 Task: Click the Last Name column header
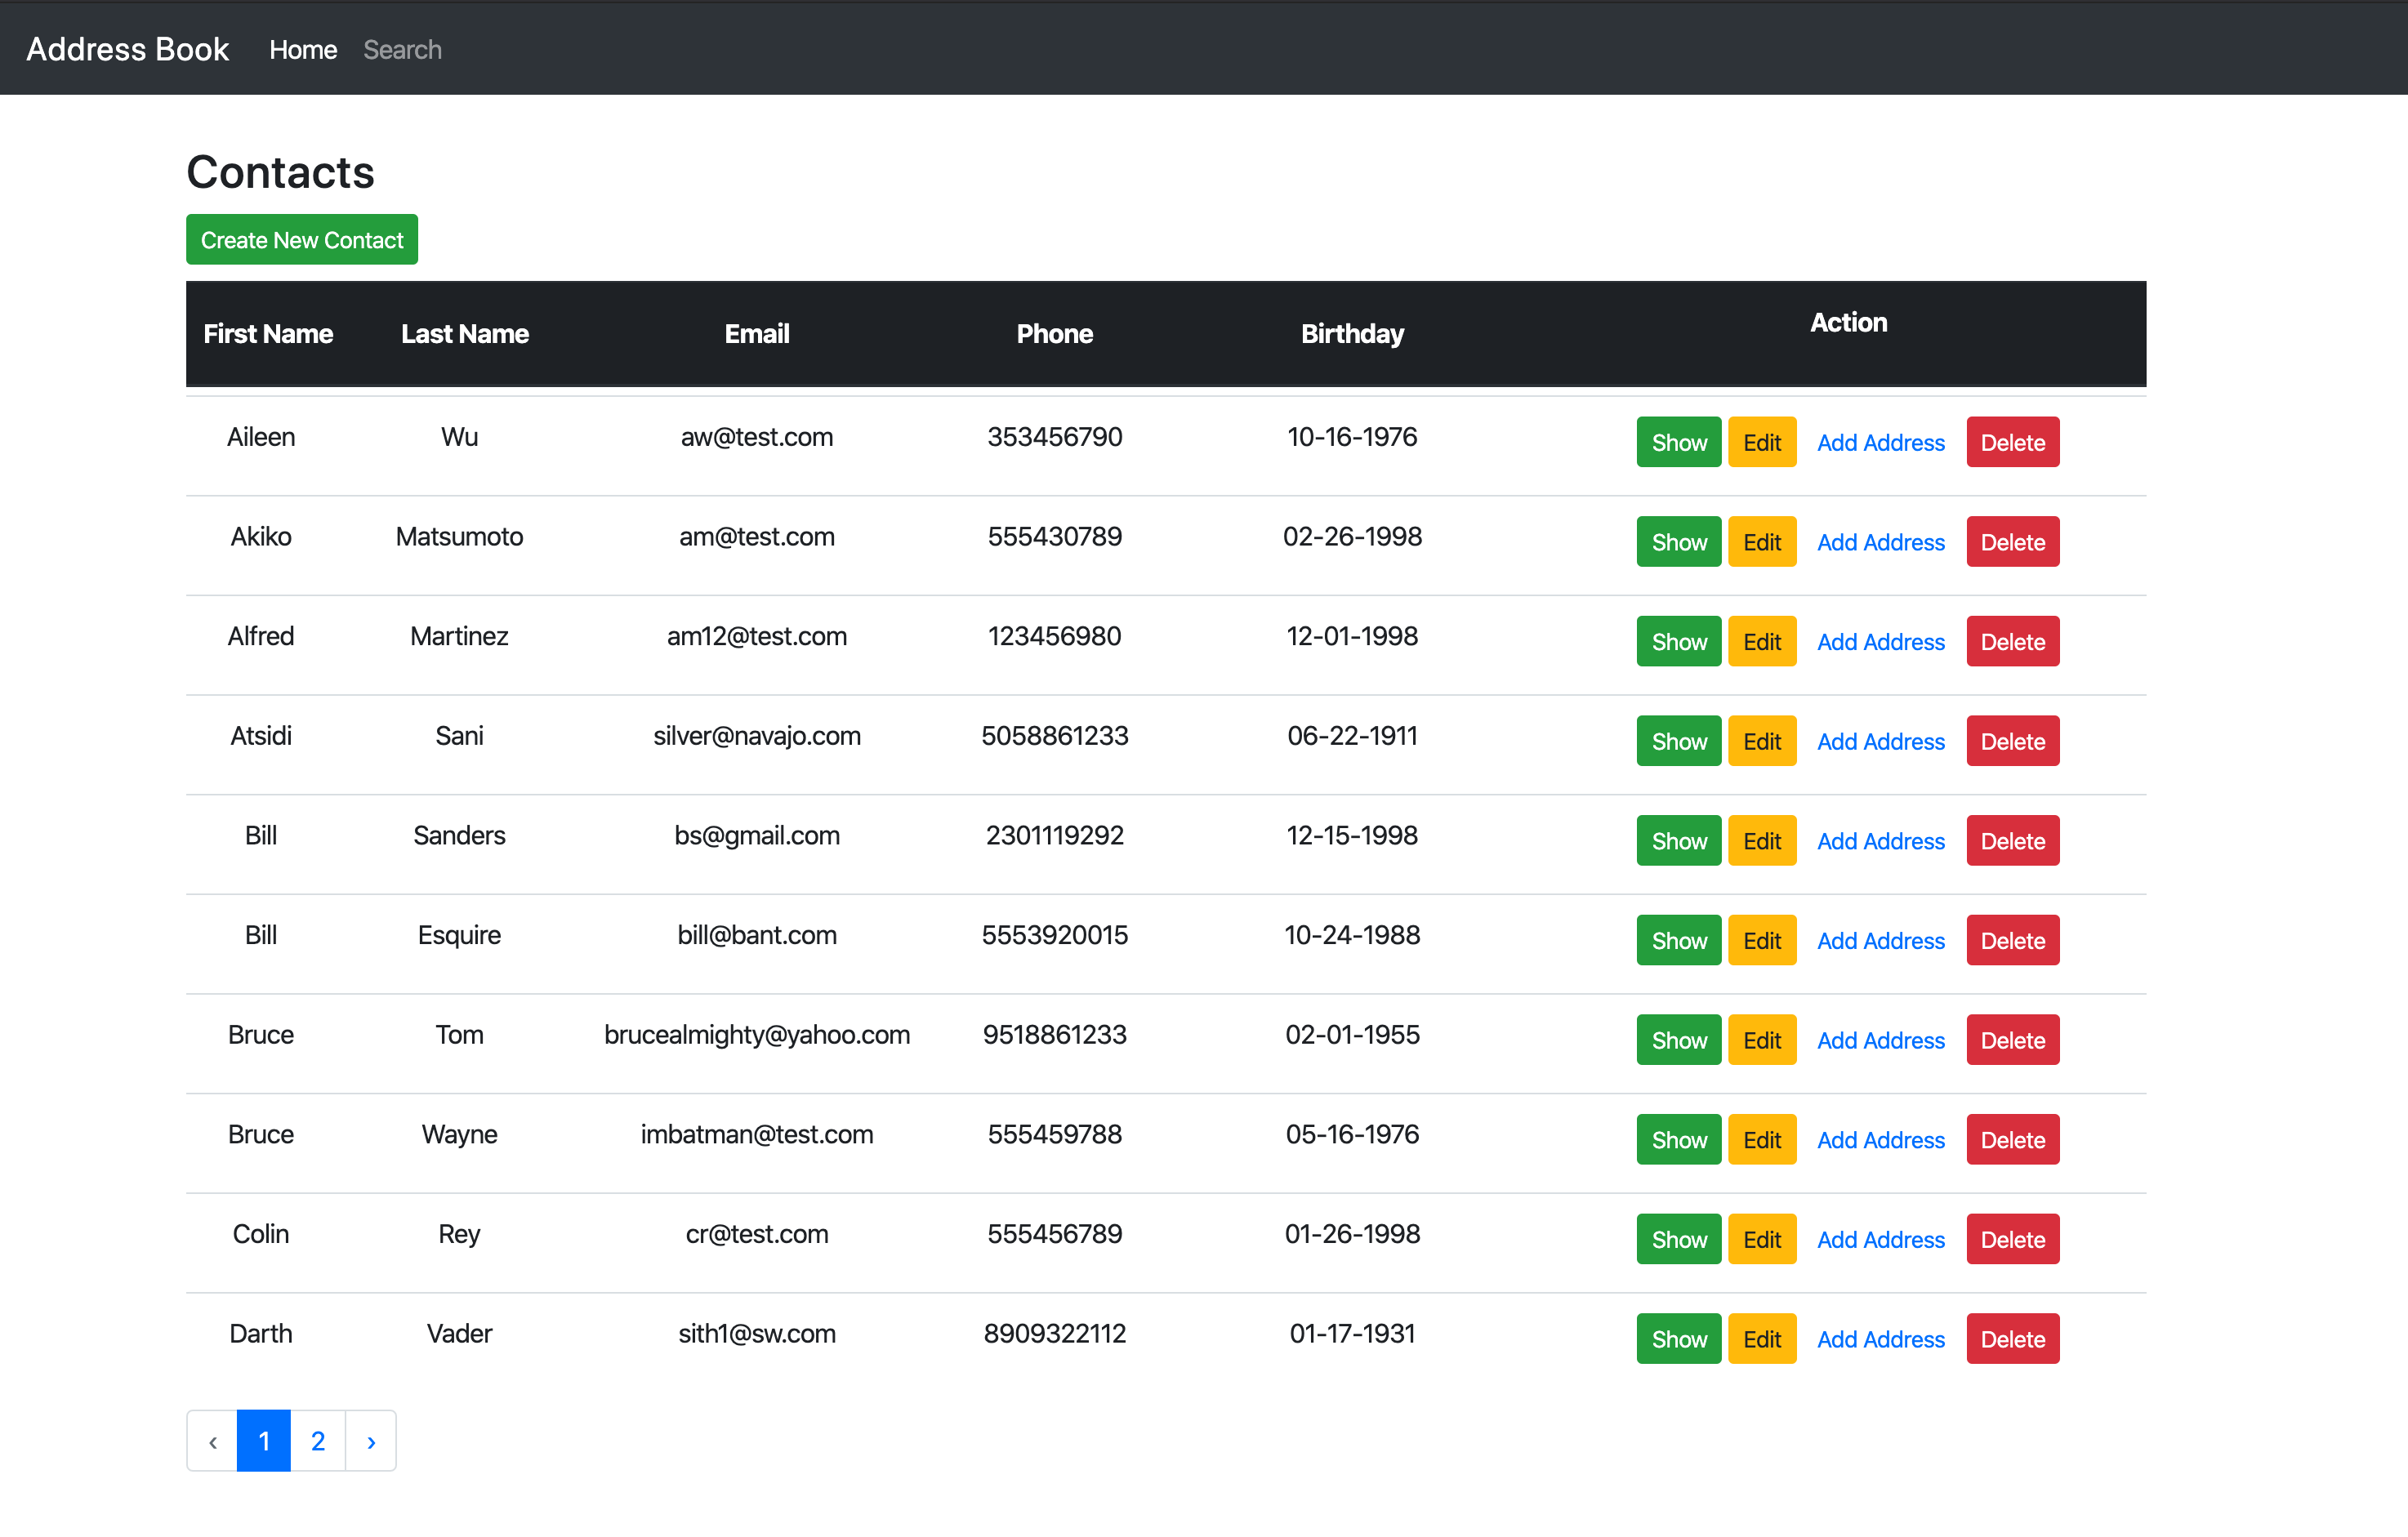465,334
